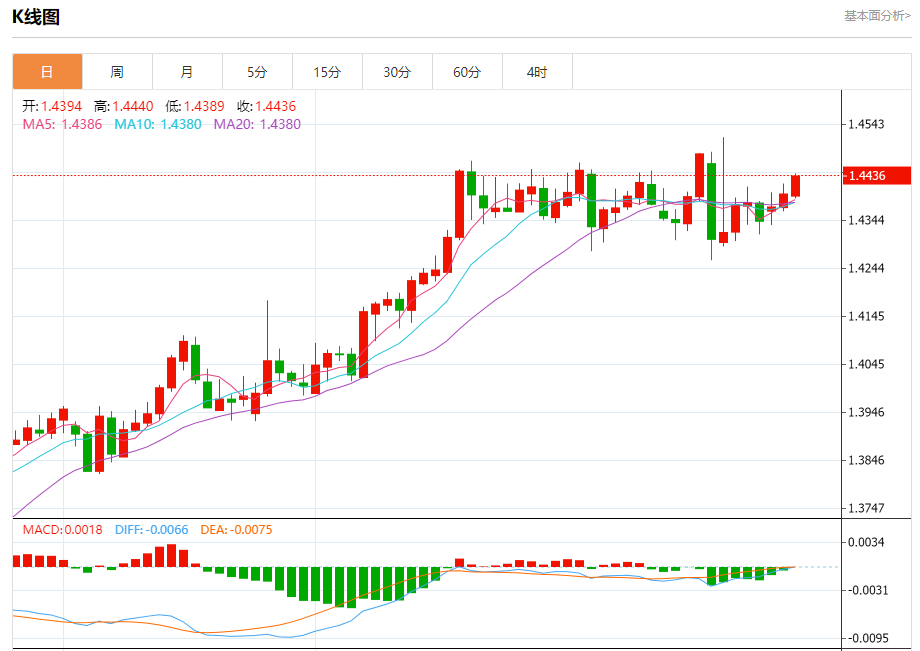The height and width of the screenshot is (651, 920).
Task: Switch to the 周 weekly tab
Action: [x=117, y=72]
